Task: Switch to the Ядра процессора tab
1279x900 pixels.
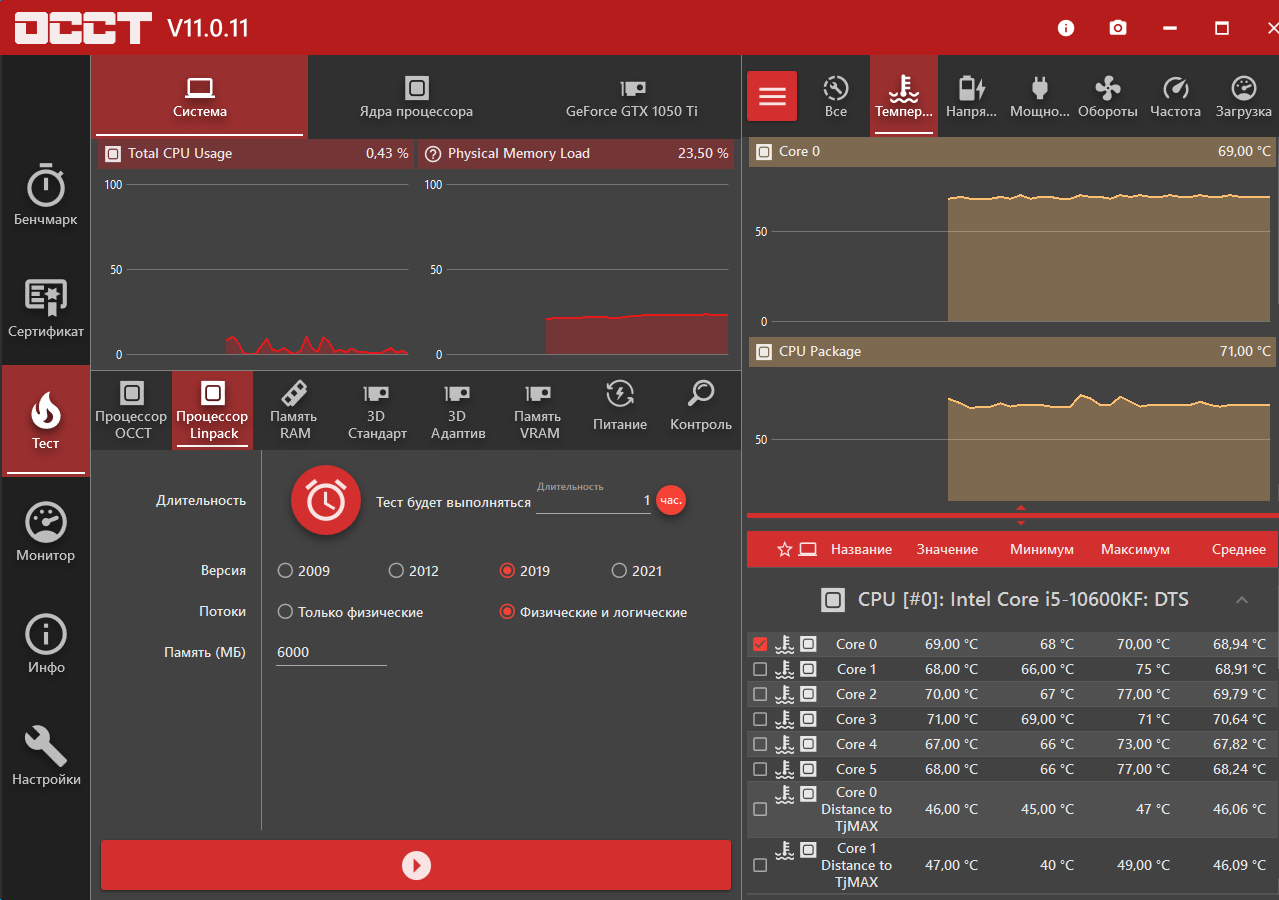Action: click(416, 97)
